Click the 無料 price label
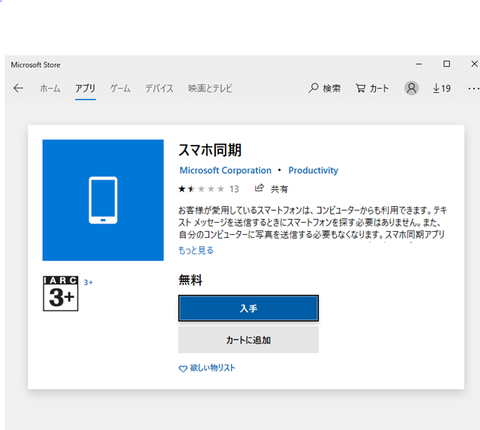 [190, 280]
